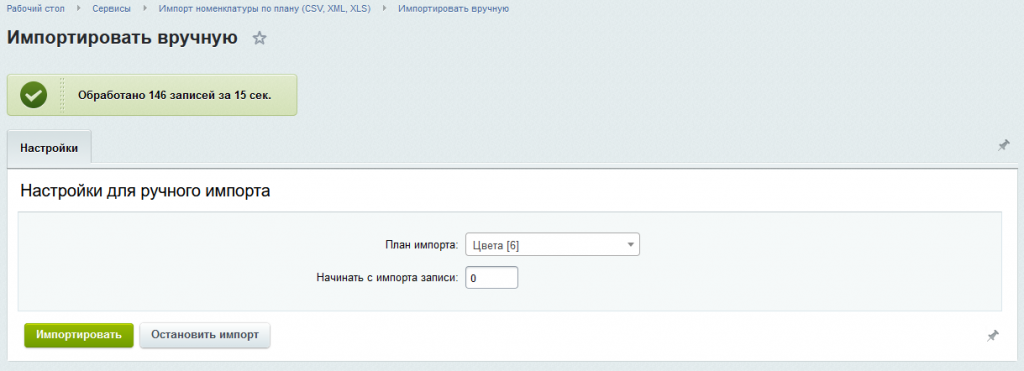1024x371 pixels.
Task: Open the План импорта dropdown
Action: tap(552, 245)
